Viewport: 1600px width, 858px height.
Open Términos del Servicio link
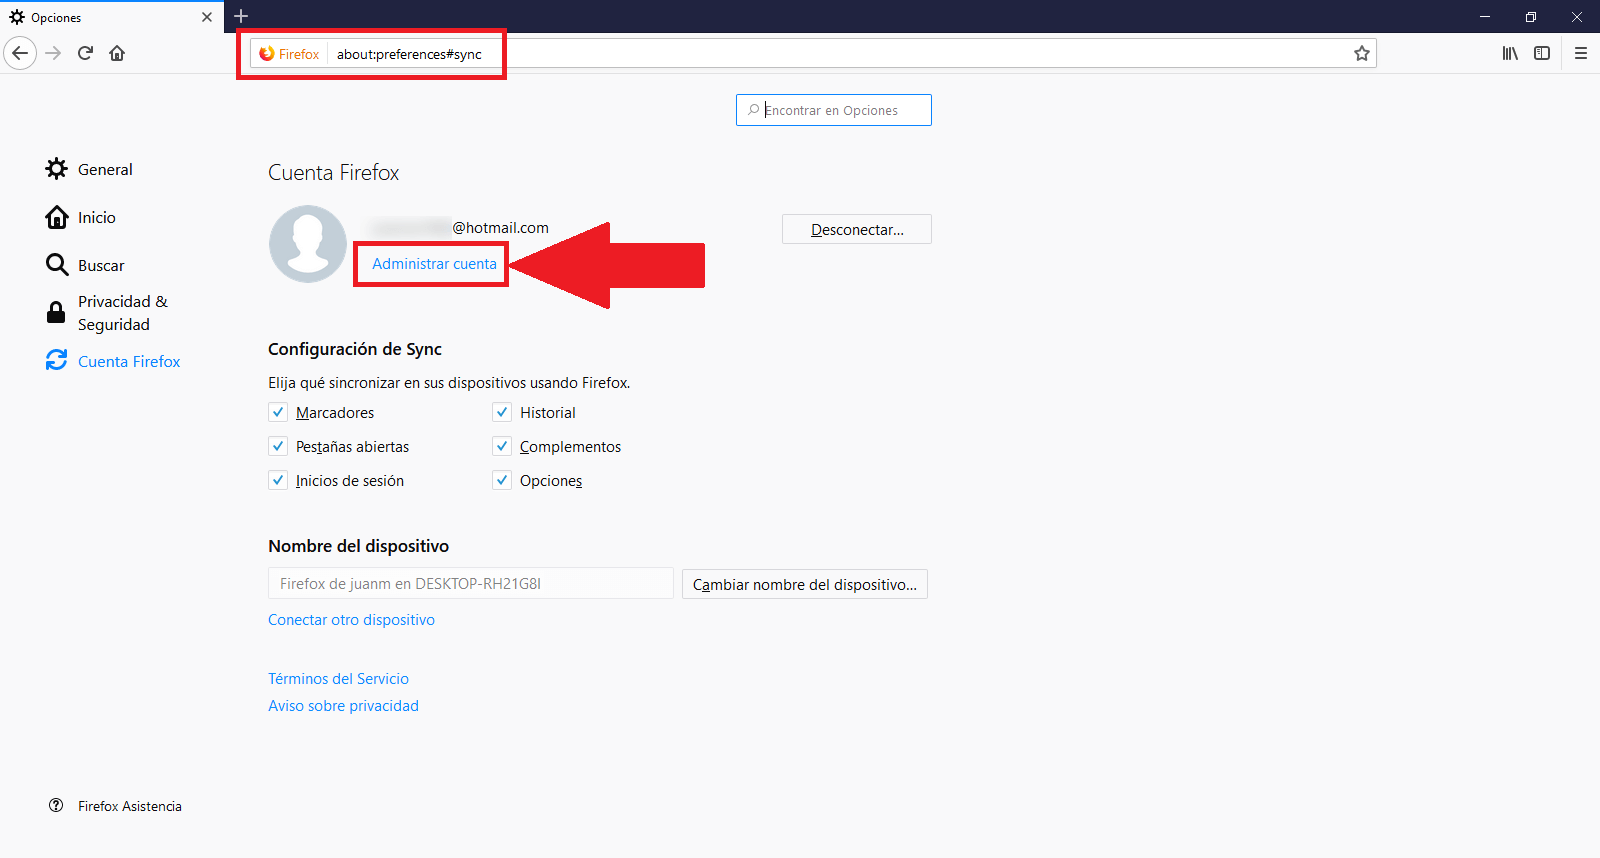click(338, 679)
